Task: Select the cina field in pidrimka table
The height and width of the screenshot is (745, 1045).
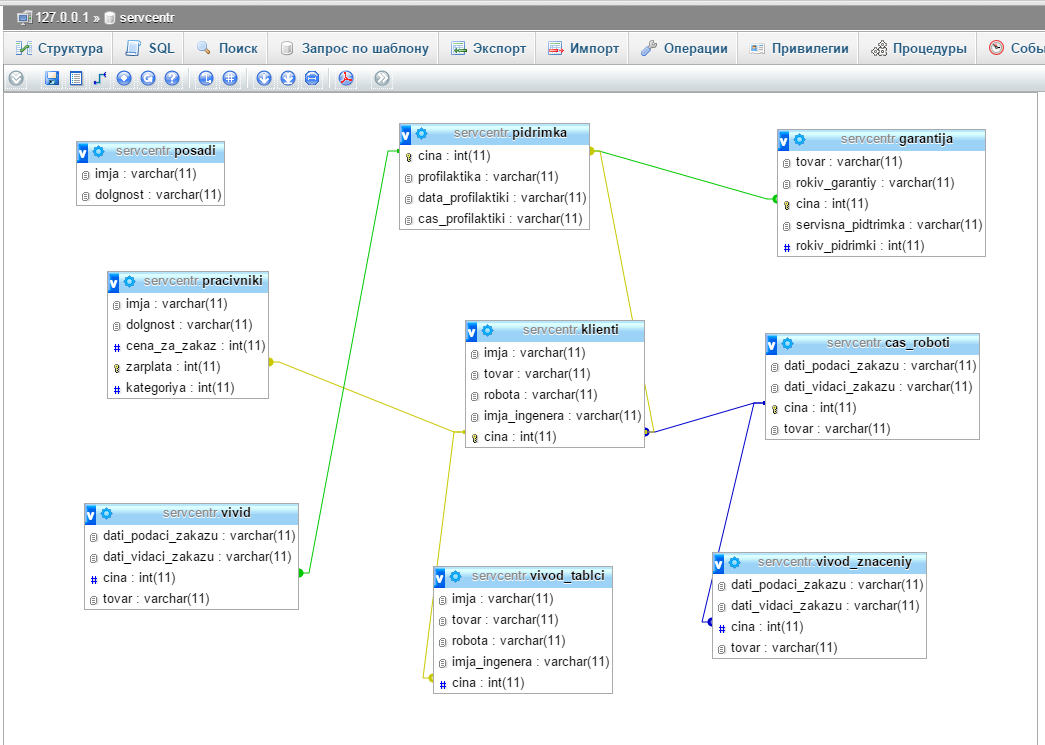Action: 495,155
